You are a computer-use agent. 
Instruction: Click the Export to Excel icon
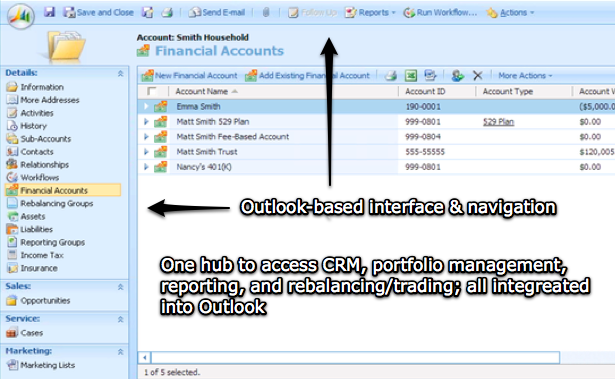pyautogui.click(x=411, y=75)
